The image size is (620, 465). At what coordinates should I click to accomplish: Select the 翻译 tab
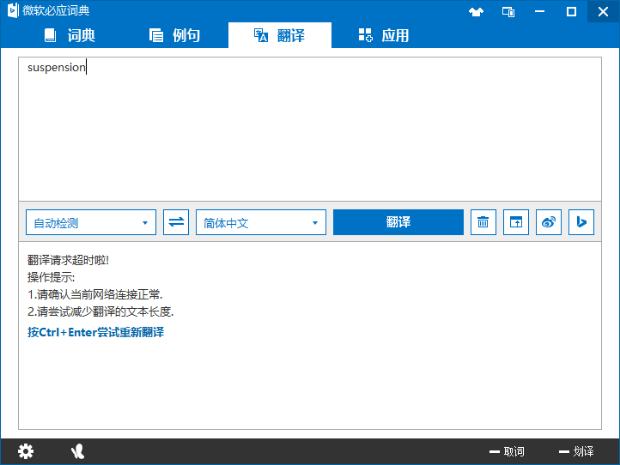280,36
